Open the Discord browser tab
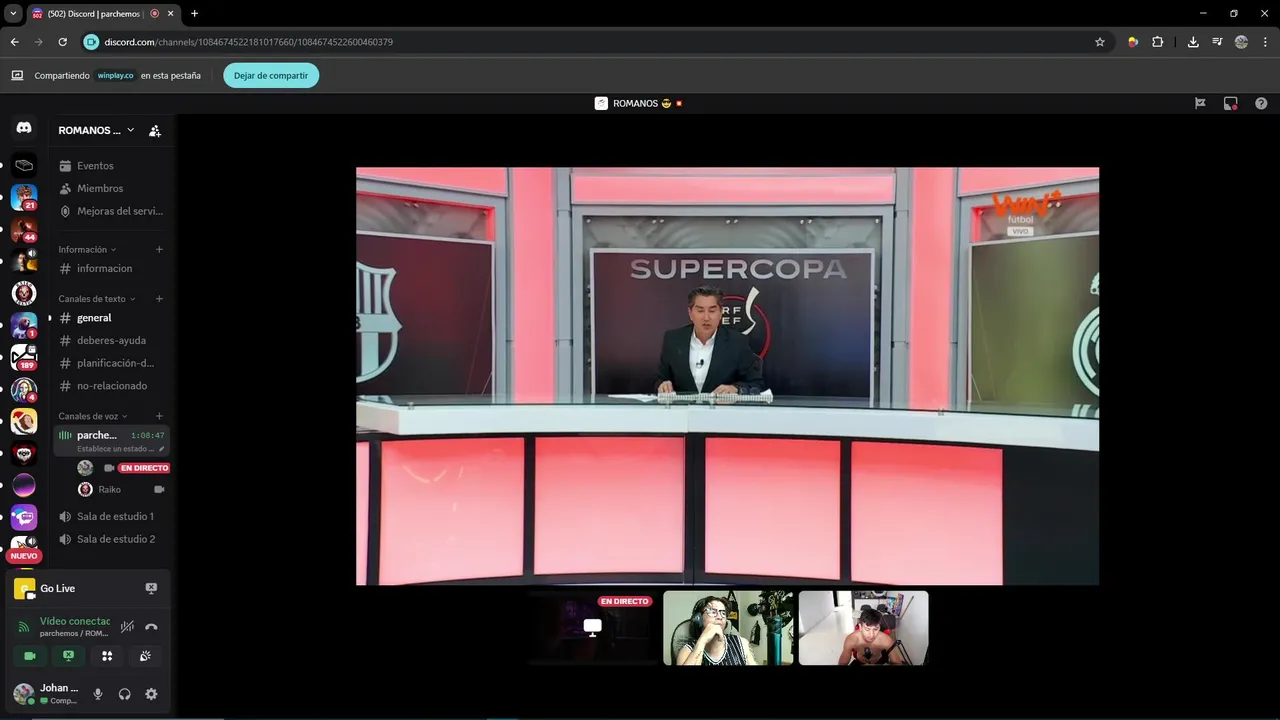Viewport: 1280px width, 720px height. (x=102, y=14)
